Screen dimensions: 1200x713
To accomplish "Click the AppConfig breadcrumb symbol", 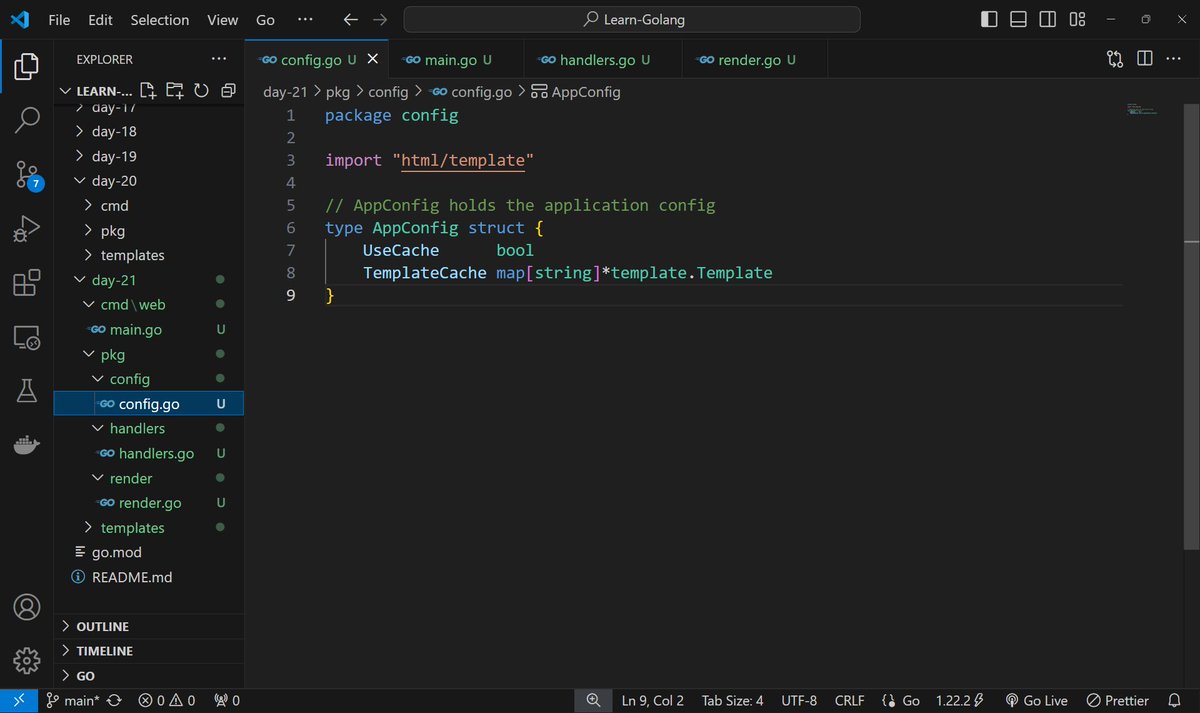I will point(576,92).
